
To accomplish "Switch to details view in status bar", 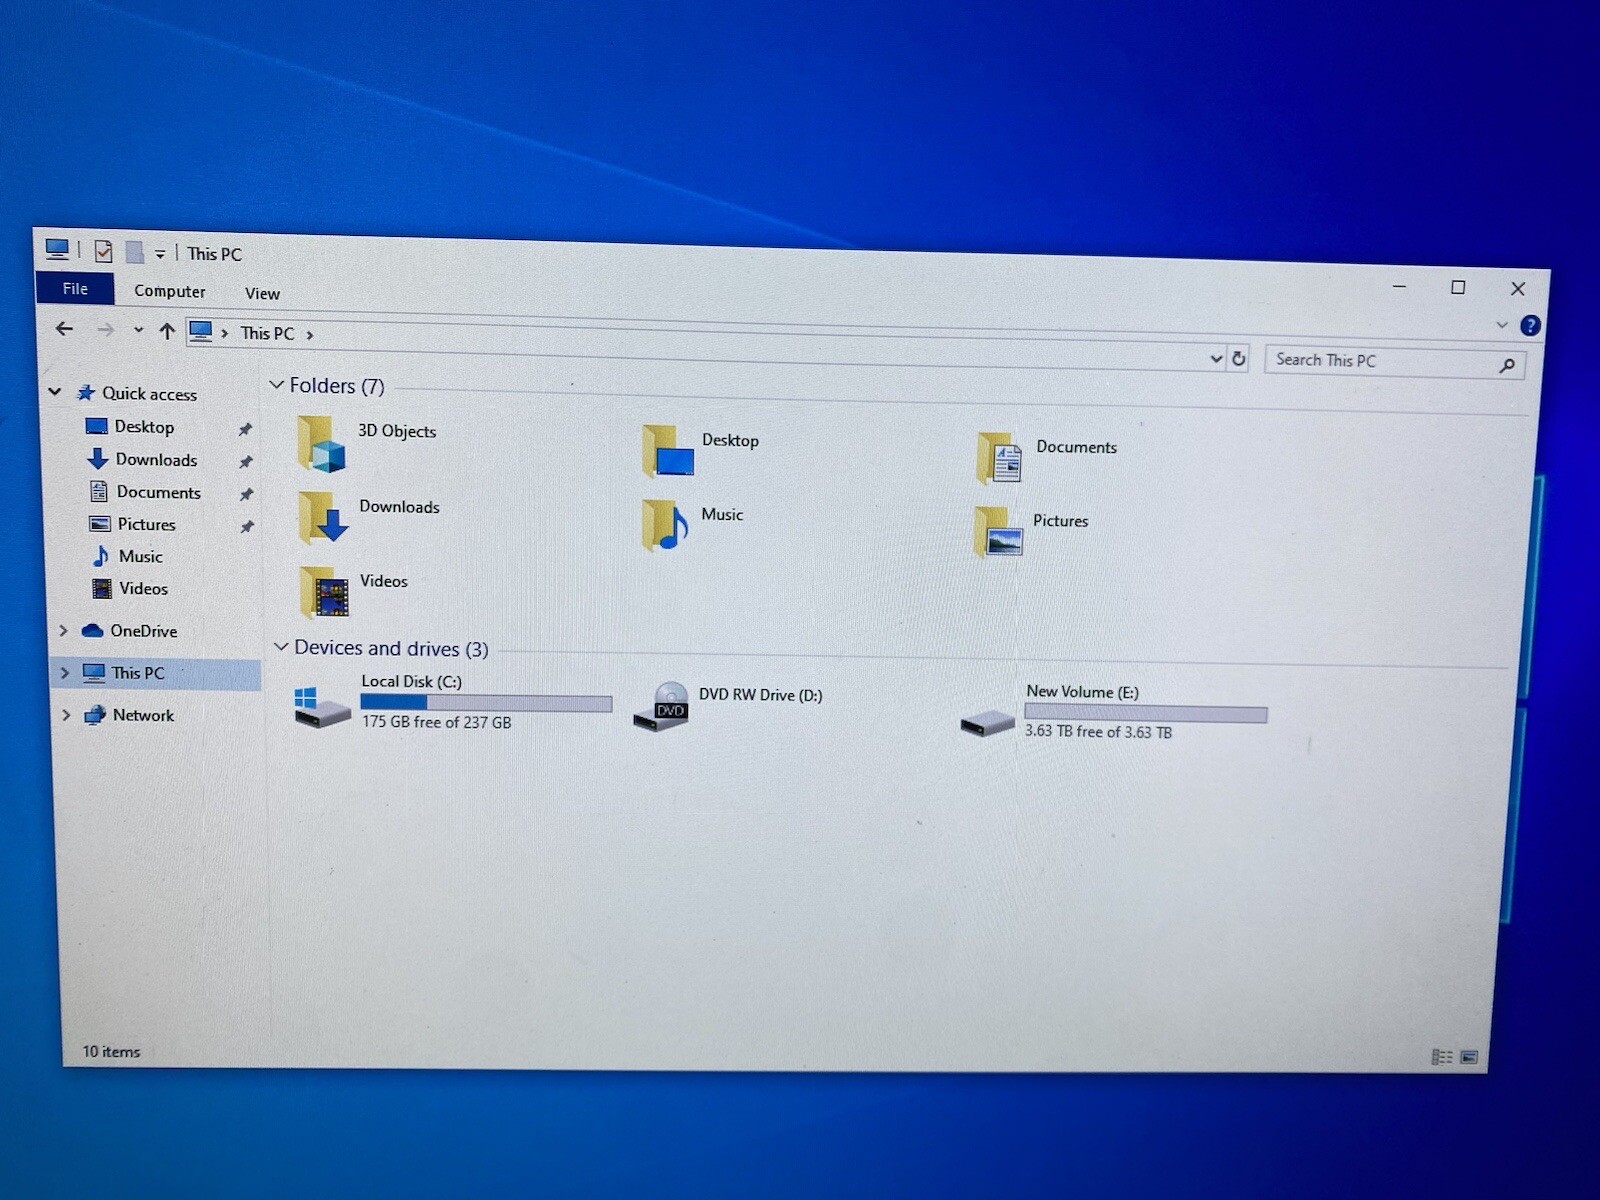I will point(1441,1057).
